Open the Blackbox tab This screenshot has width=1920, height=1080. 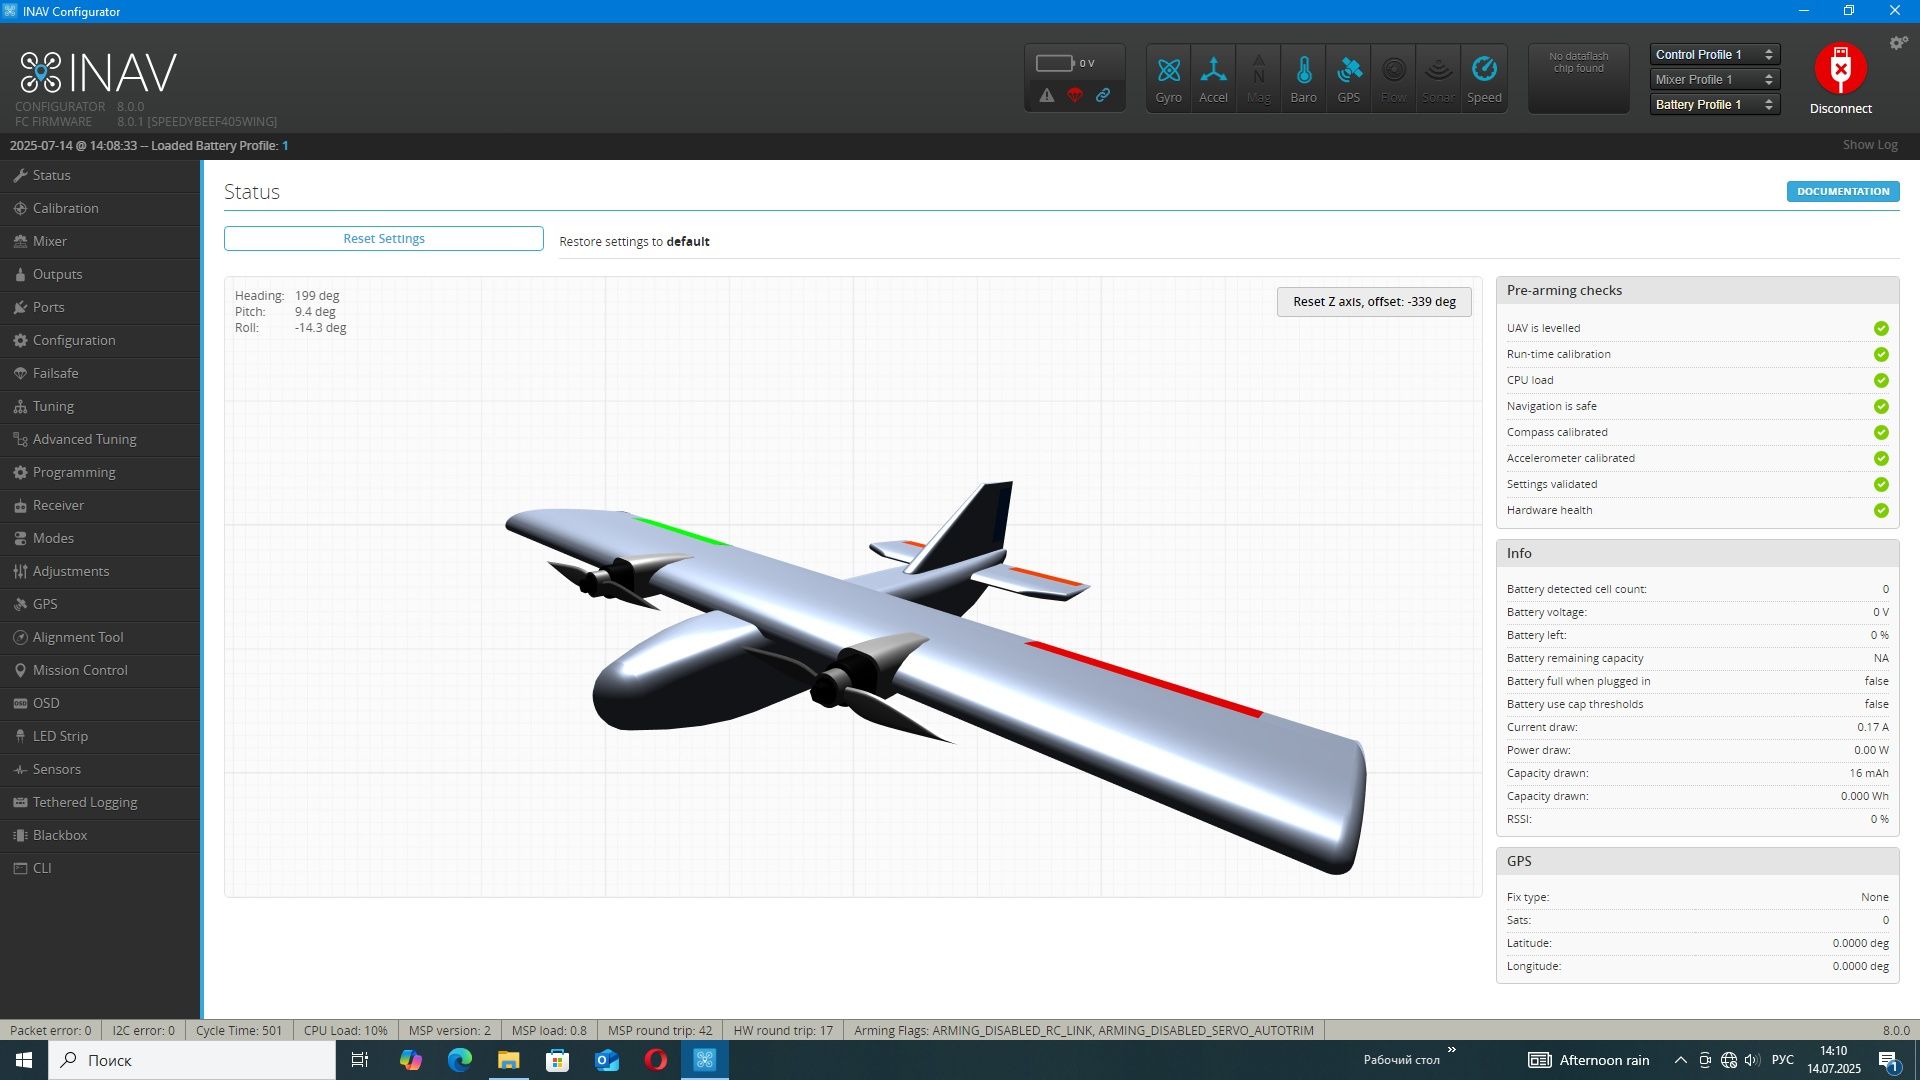tap(100, 835)
